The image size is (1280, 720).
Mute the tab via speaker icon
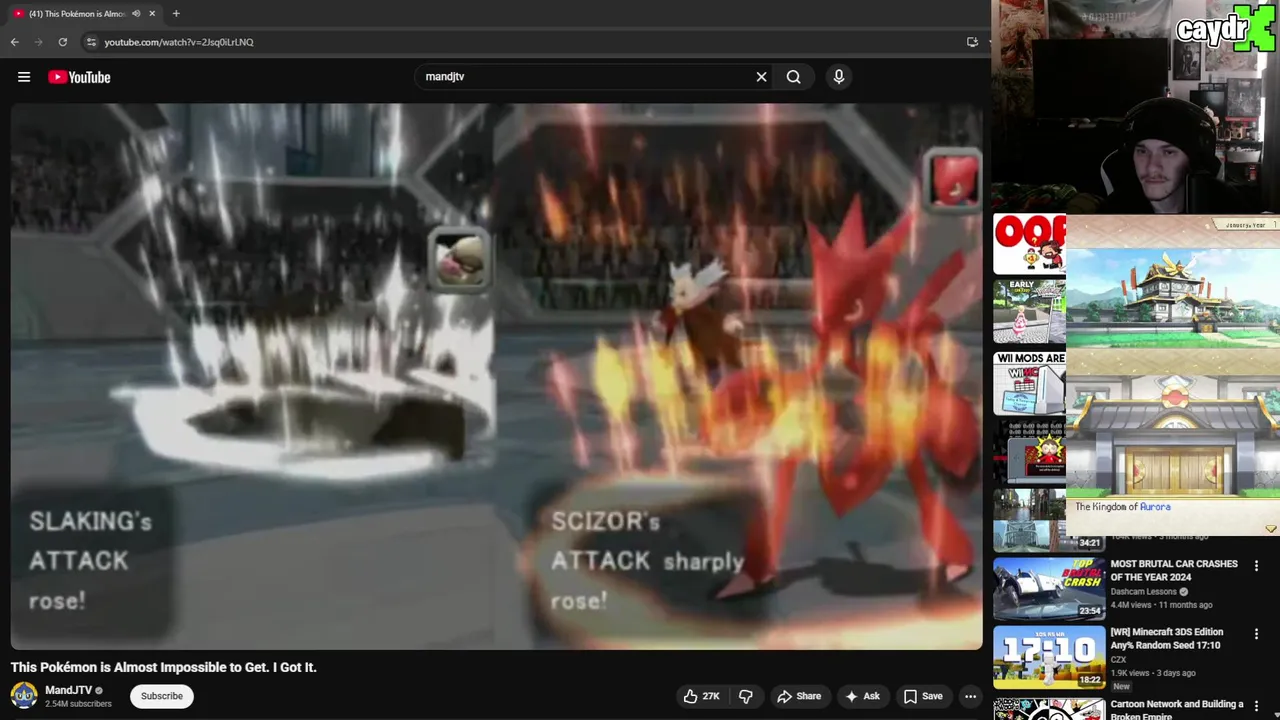click(136, 13)
